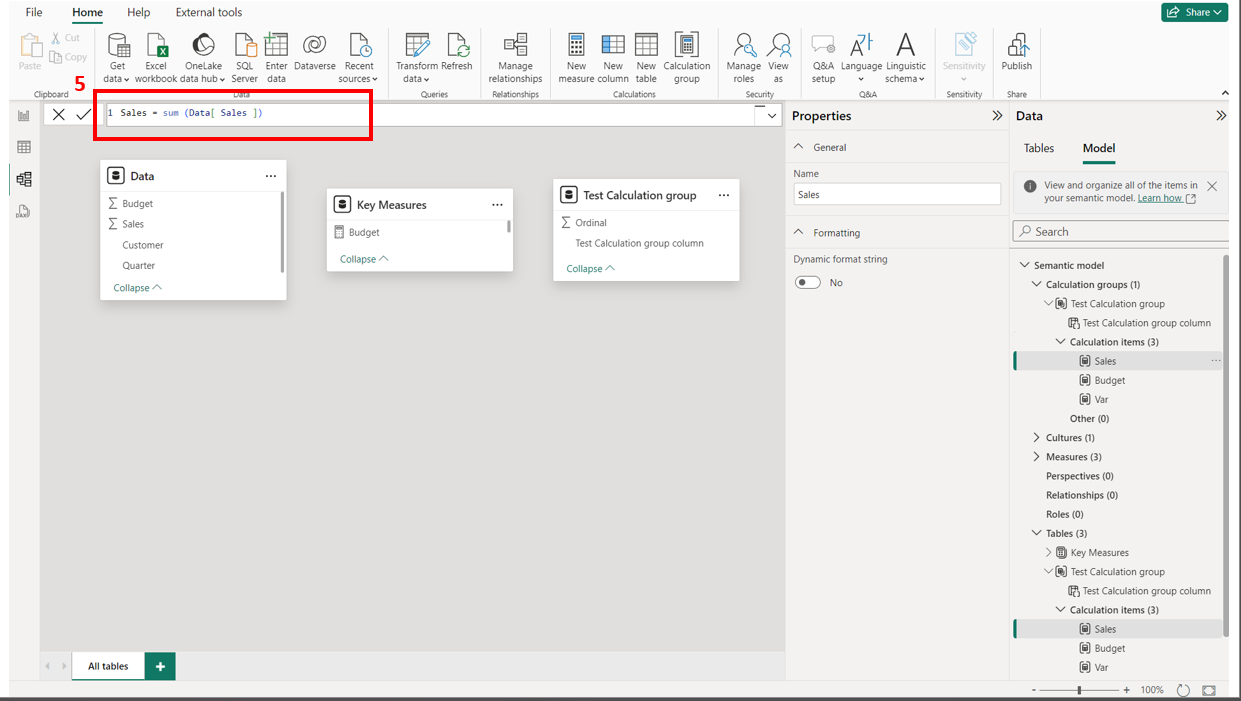The height and width of the screenshot is (701, 1241).
Task: Collapse the Data table card
Action: [x=138, y=288]
